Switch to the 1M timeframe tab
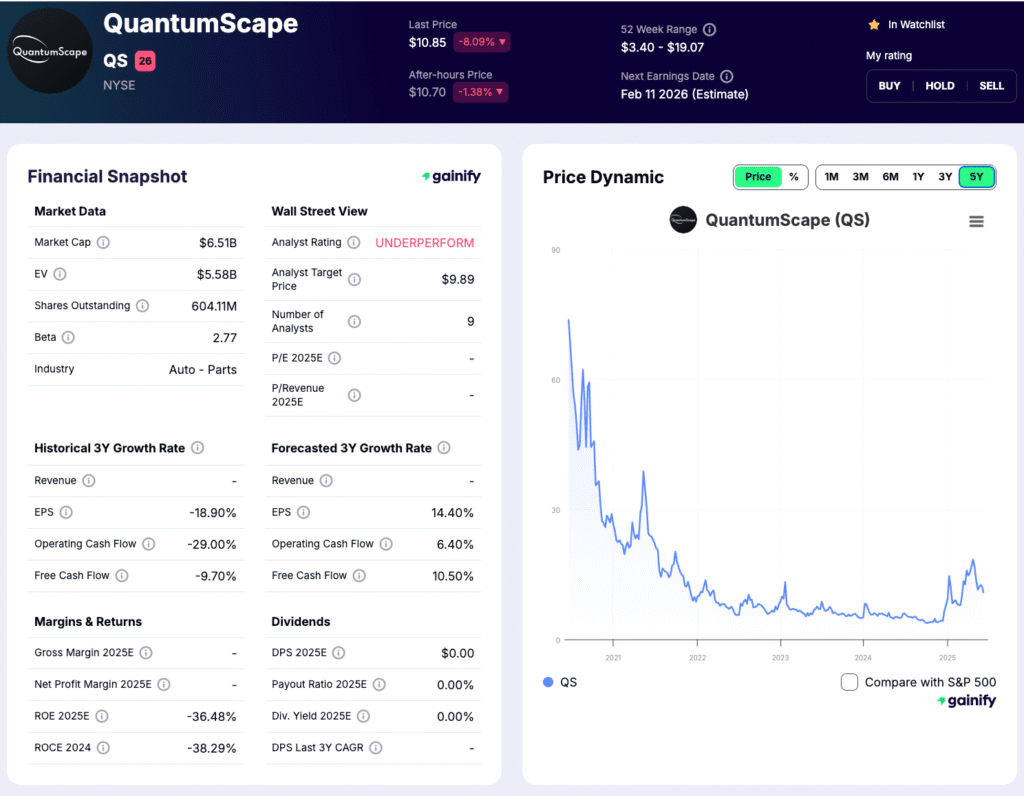This screenshot has width=1024, height=796. [831, 177]
